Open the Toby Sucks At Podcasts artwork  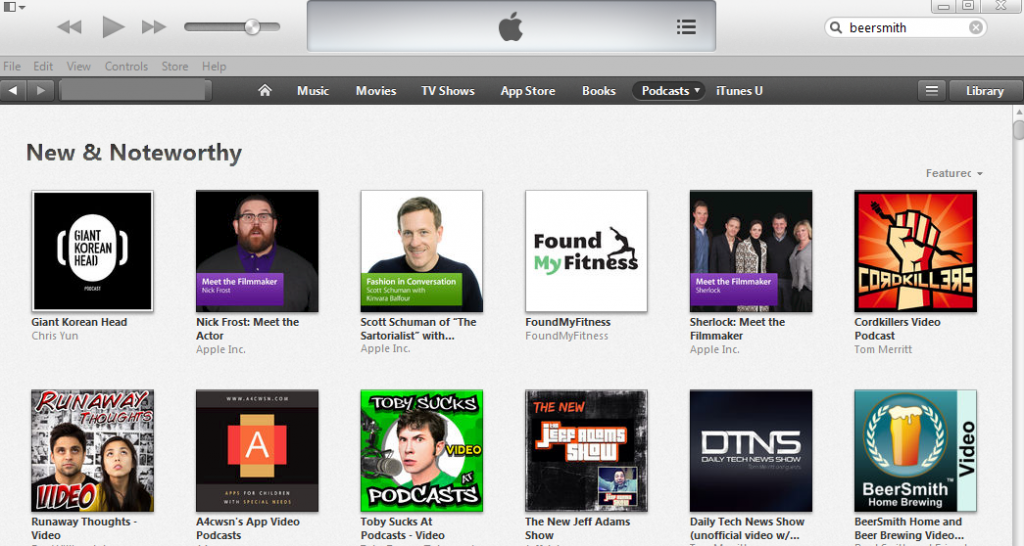click(422, 451)
